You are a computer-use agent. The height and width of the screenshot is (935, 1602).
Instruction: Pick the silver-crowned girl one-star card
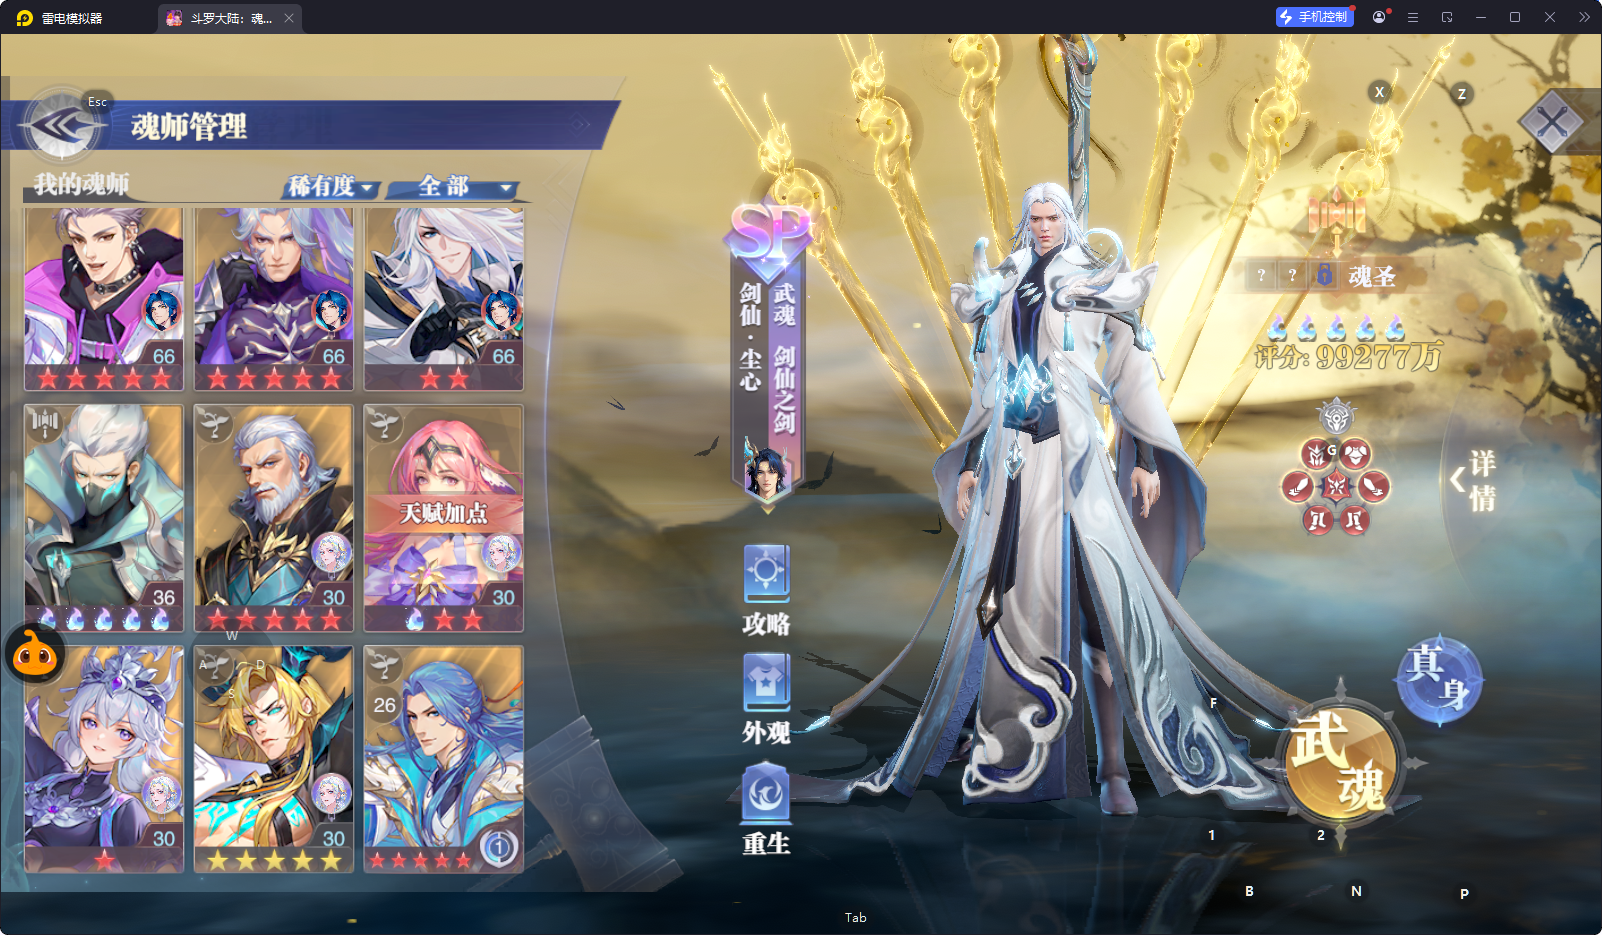pyautogui.click(x=104, y=759)
